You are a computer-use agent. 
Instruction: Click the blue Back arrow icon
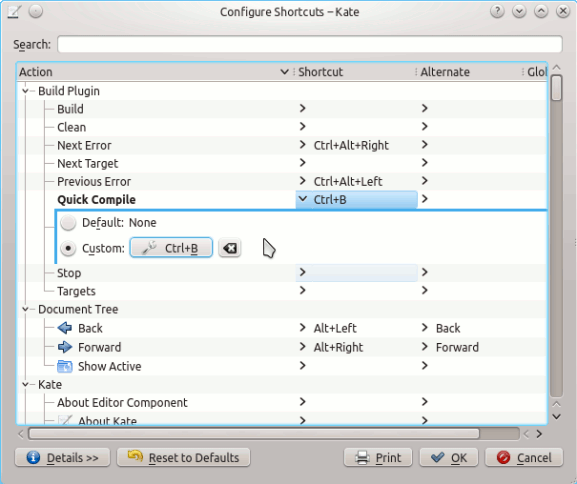65,328
